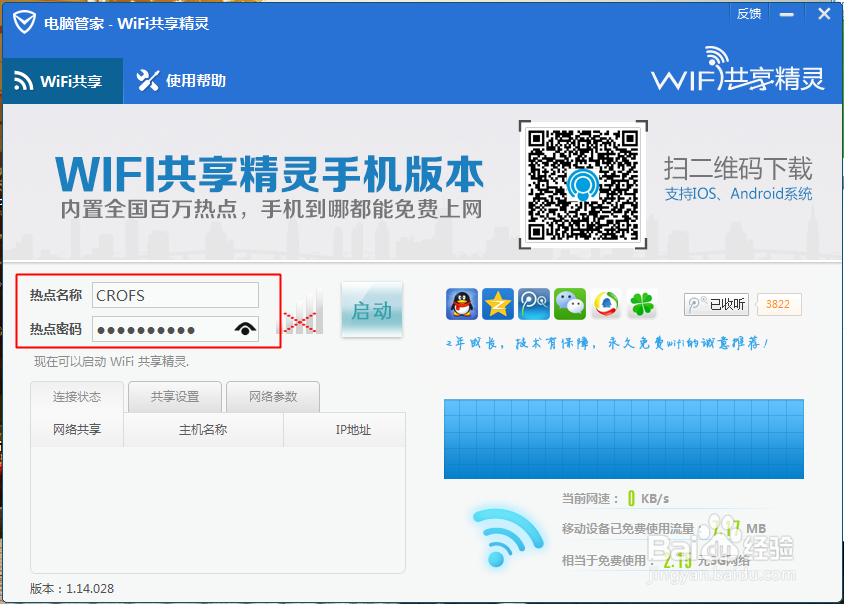This screenshot has height=604, width=844.
Task: Open the 使用帮助 tab
Action: point(181,81)
